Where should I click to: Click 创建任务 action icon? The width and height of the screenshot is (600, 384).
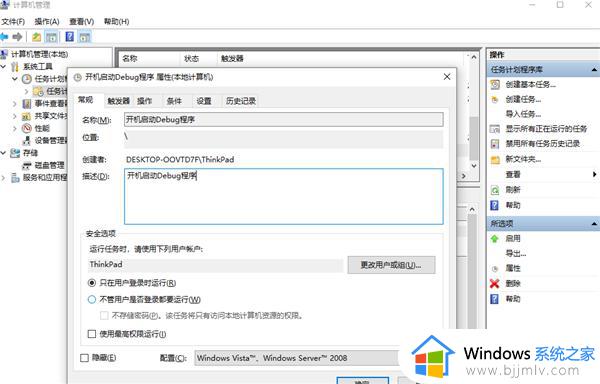495,99
